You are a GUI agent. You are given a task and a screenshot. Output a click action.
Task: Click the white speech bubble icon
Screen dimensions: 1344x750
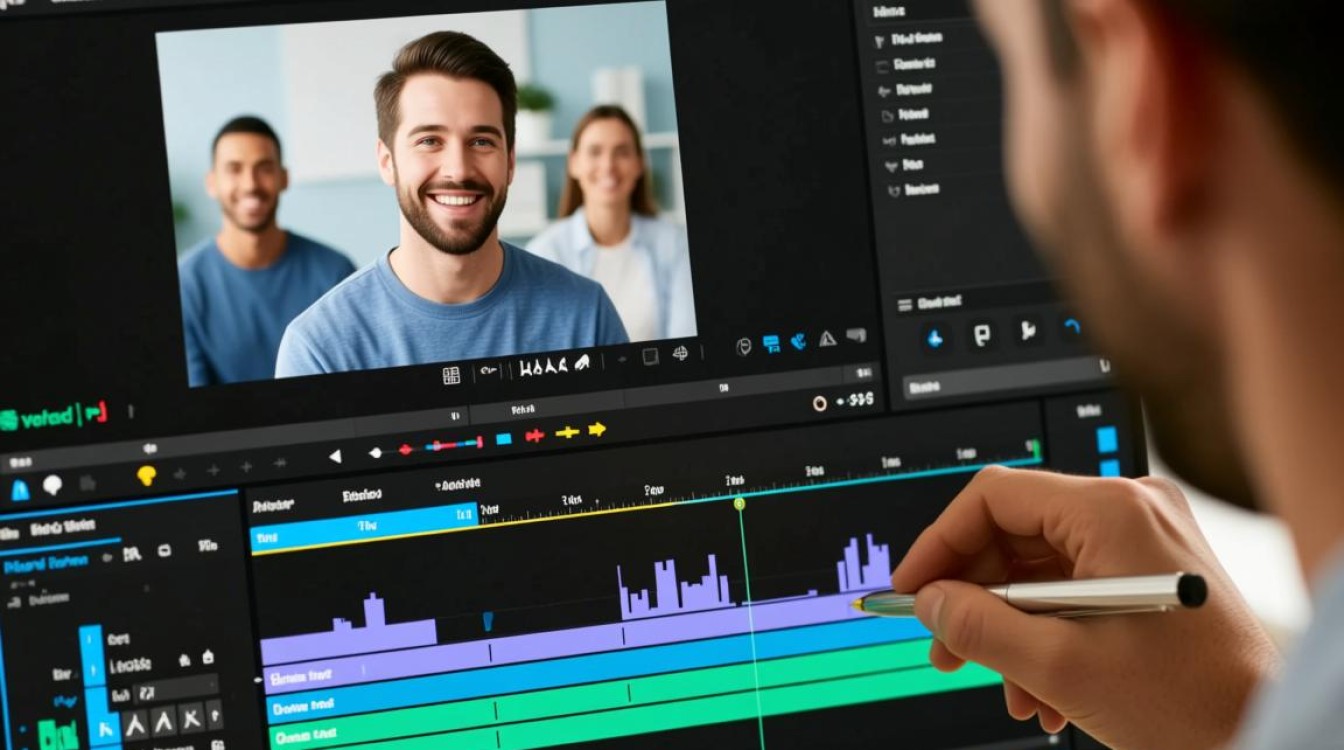click(x=52, y=485)
